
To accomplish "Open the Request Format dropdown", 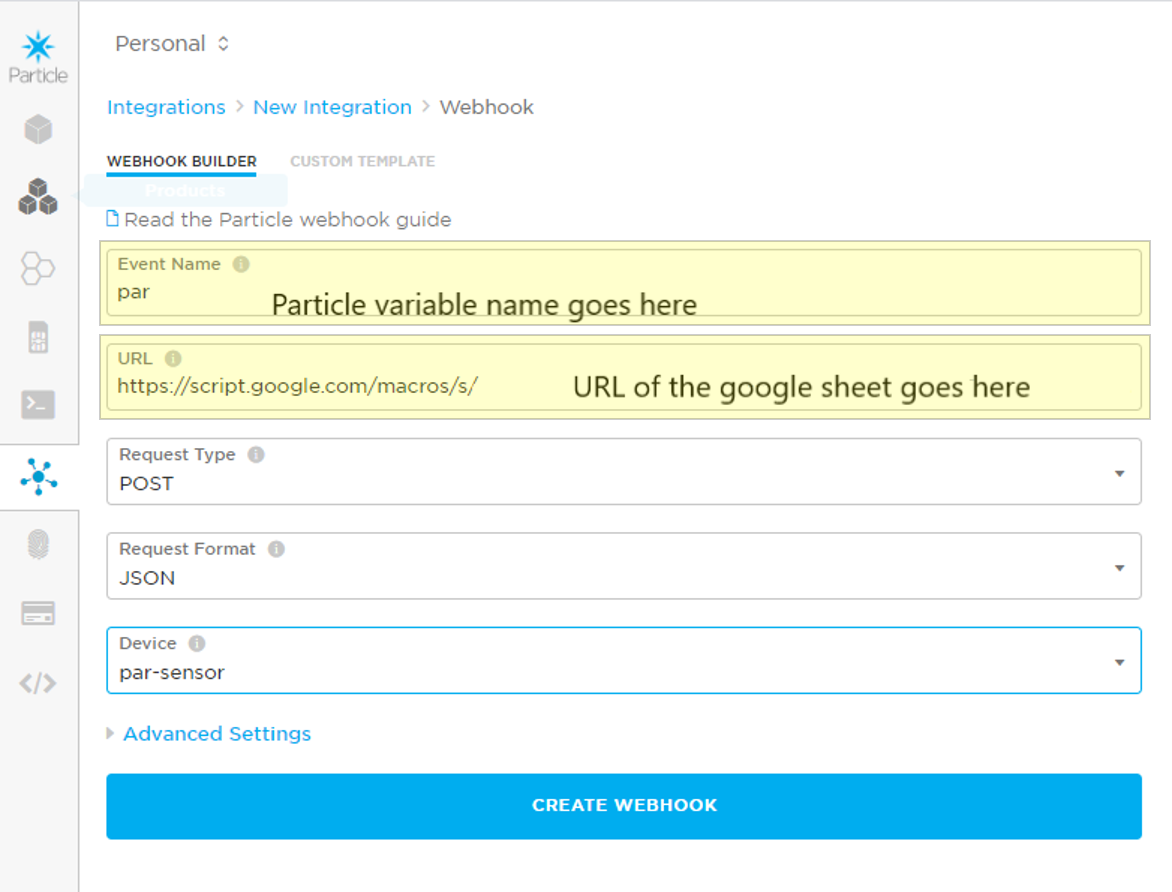I will [x=623, y=566].
